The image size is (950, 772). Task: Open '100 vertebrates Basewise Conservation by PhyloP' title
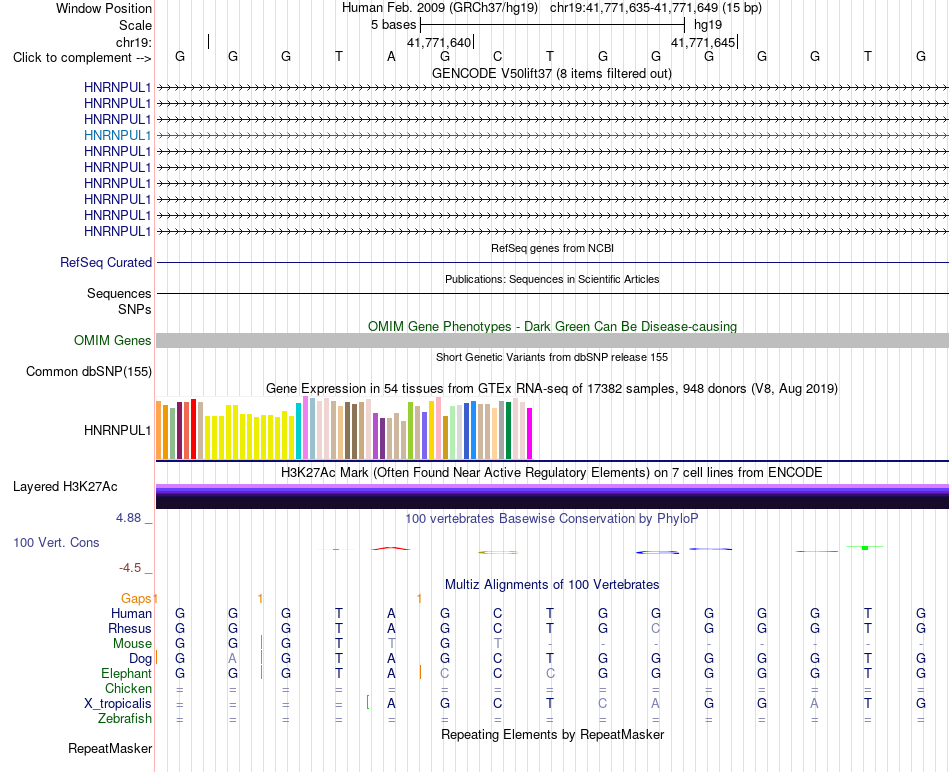pos(552,519)
